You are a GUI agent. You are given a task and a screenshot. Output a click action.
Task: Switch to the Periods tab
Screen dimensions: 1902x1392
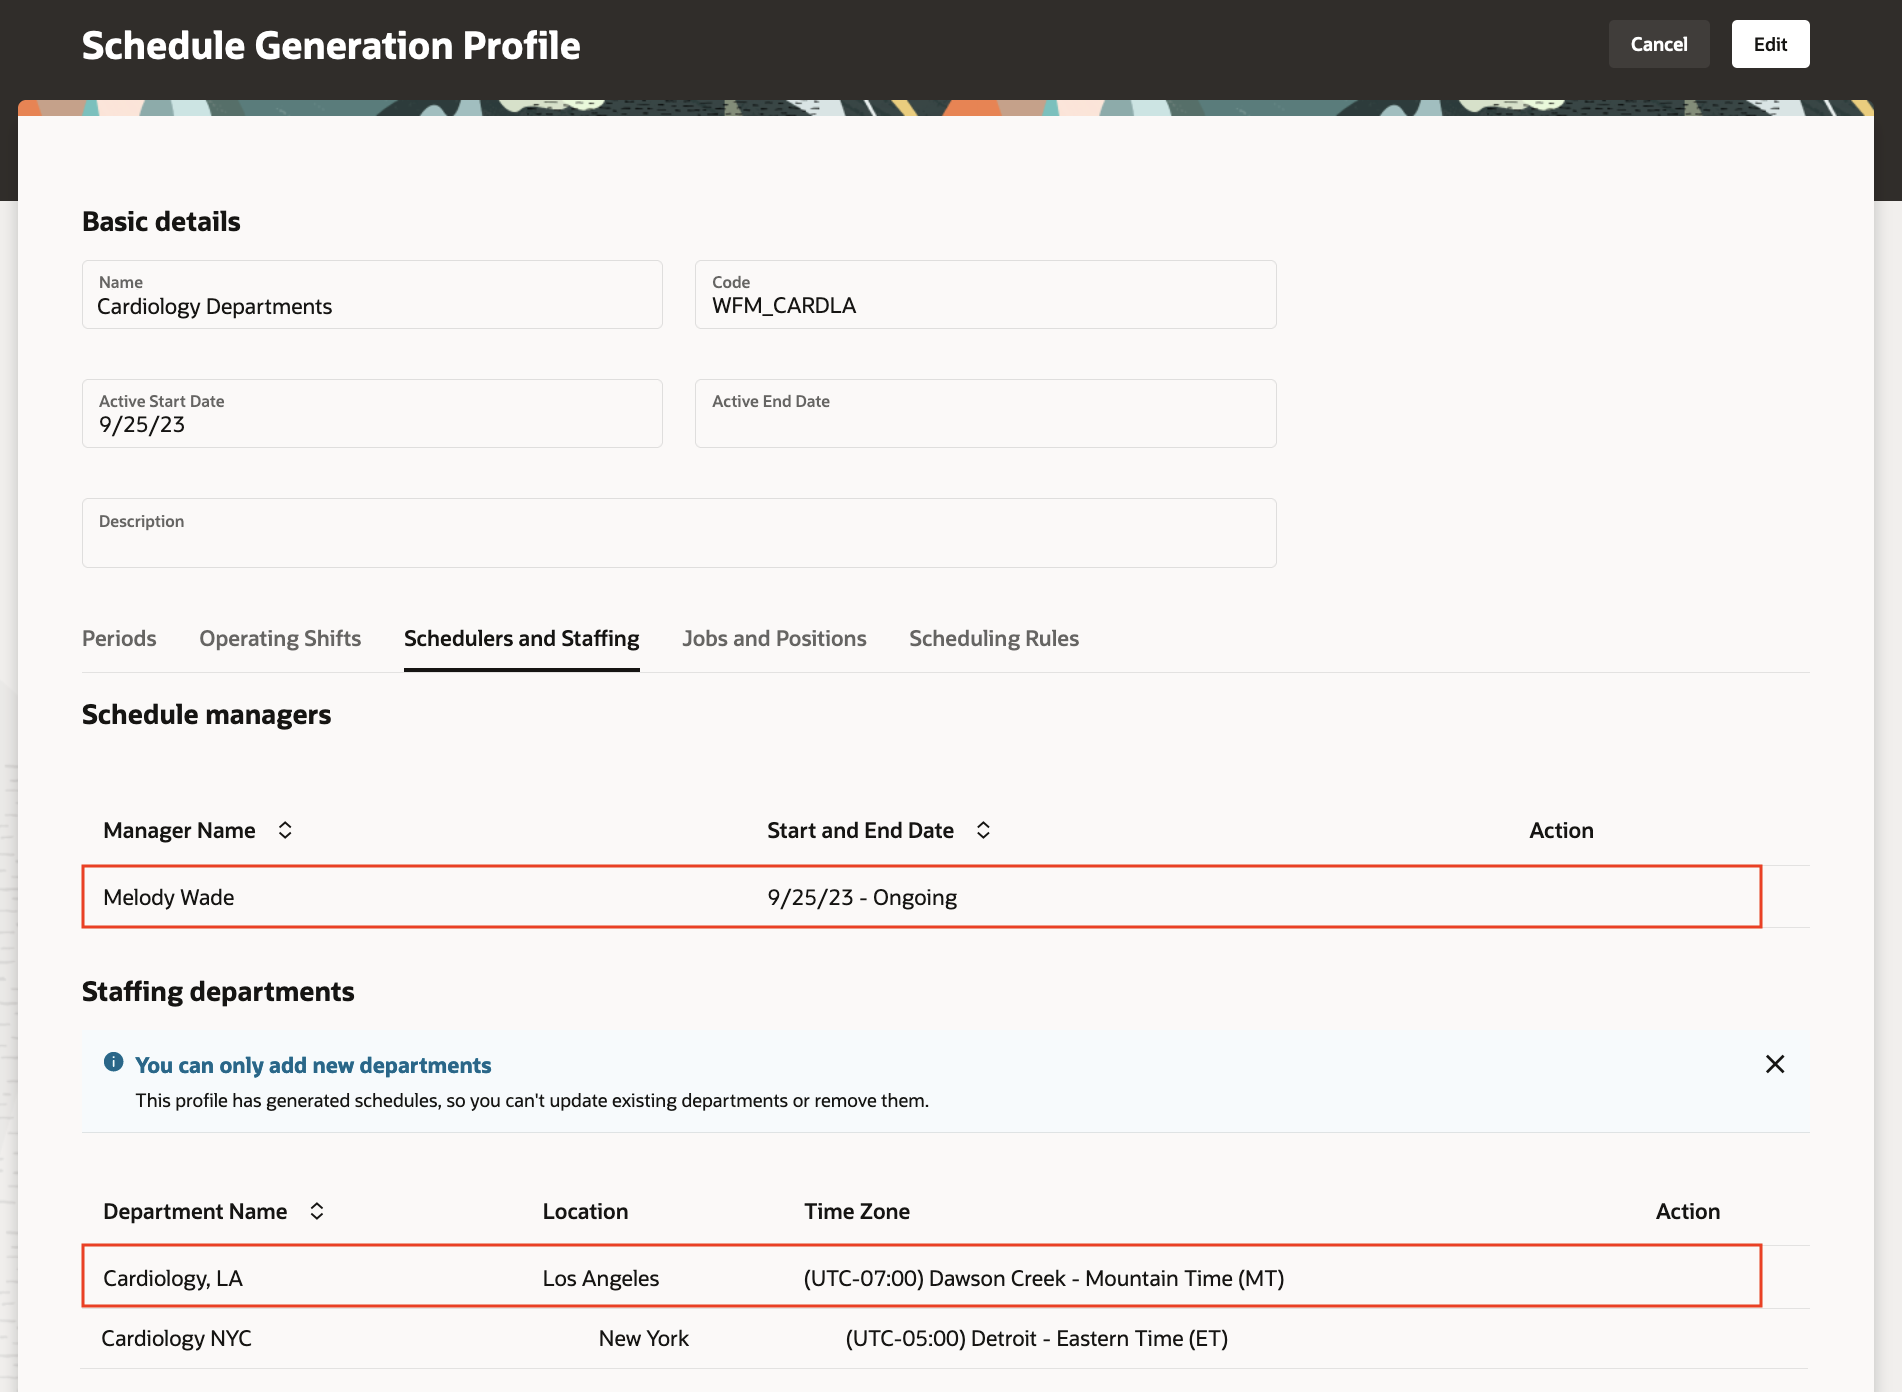coord(119,638)
